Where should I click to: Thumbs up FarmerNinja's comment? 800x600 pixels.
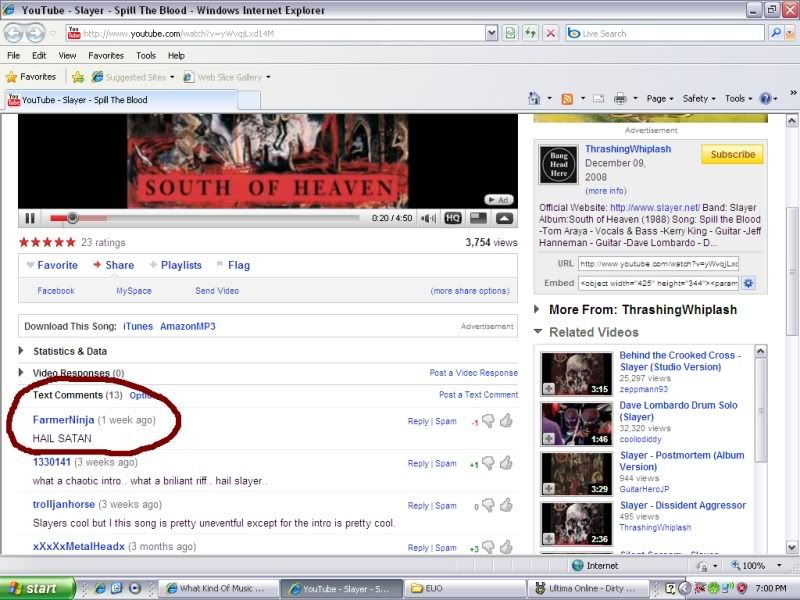pyautogui.click(x=506, y=421)
